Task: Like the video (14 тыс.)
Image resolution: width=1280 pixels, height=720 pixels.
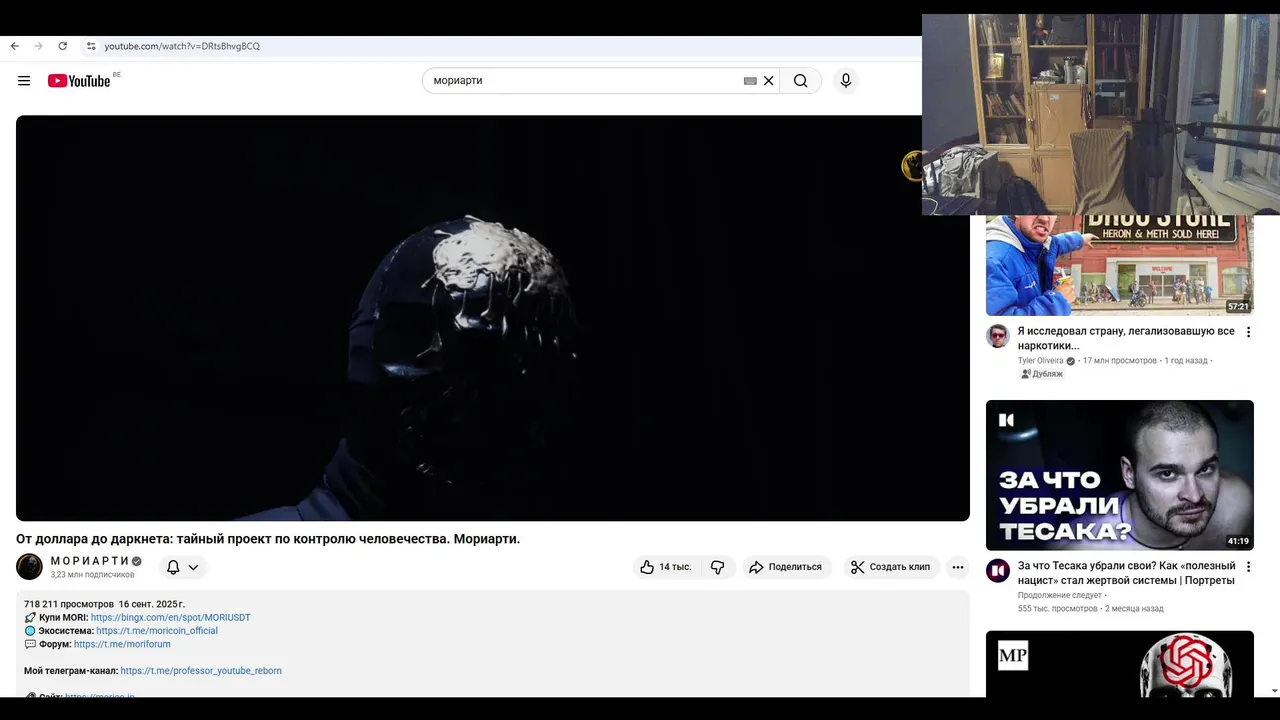Action: point(667,567)
